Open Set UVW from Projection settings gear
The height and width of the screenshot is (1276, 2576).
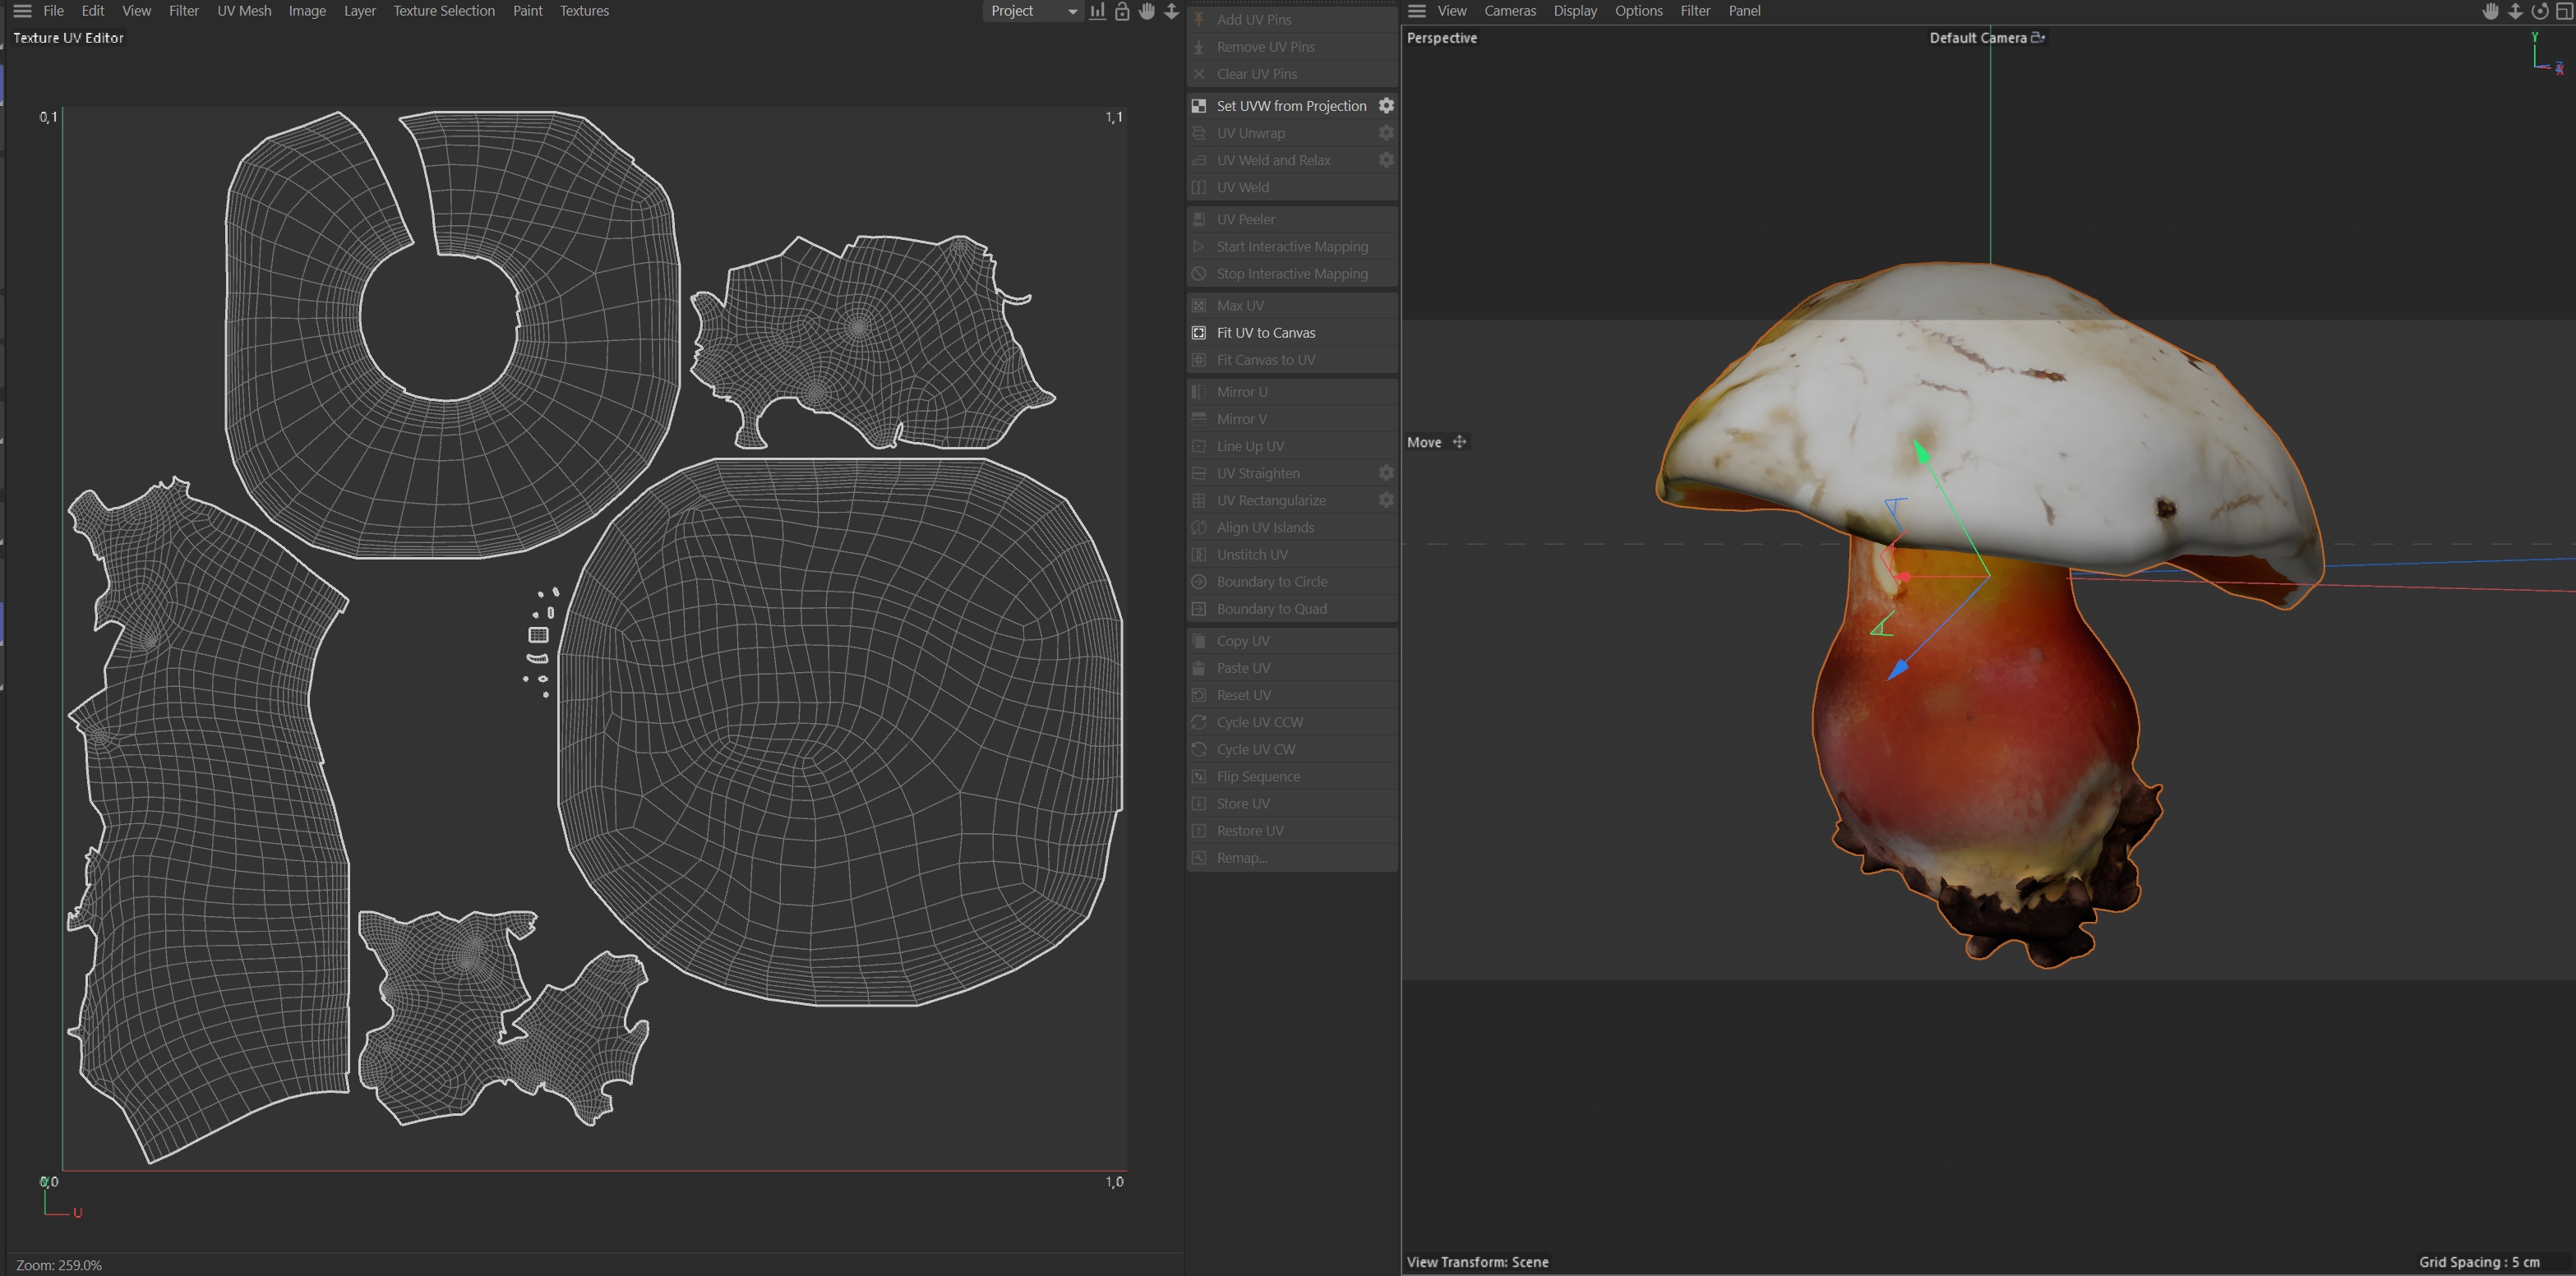1386,106
